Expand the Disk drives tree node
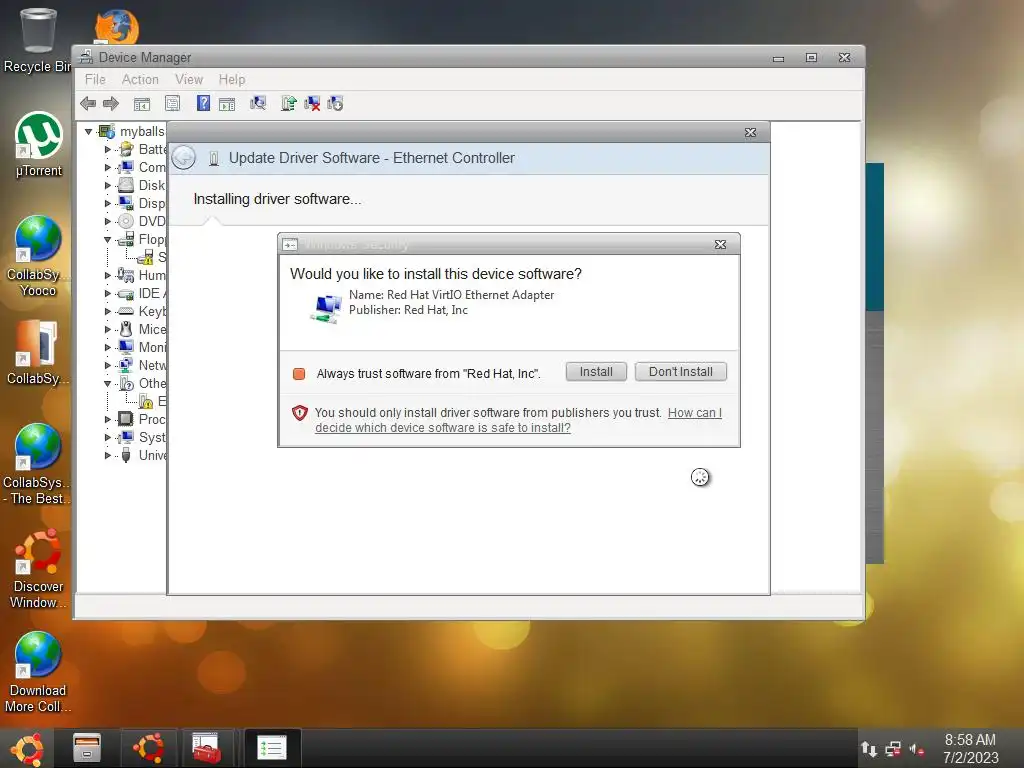Screen dimensions: 1024x768 click(108, 185)
